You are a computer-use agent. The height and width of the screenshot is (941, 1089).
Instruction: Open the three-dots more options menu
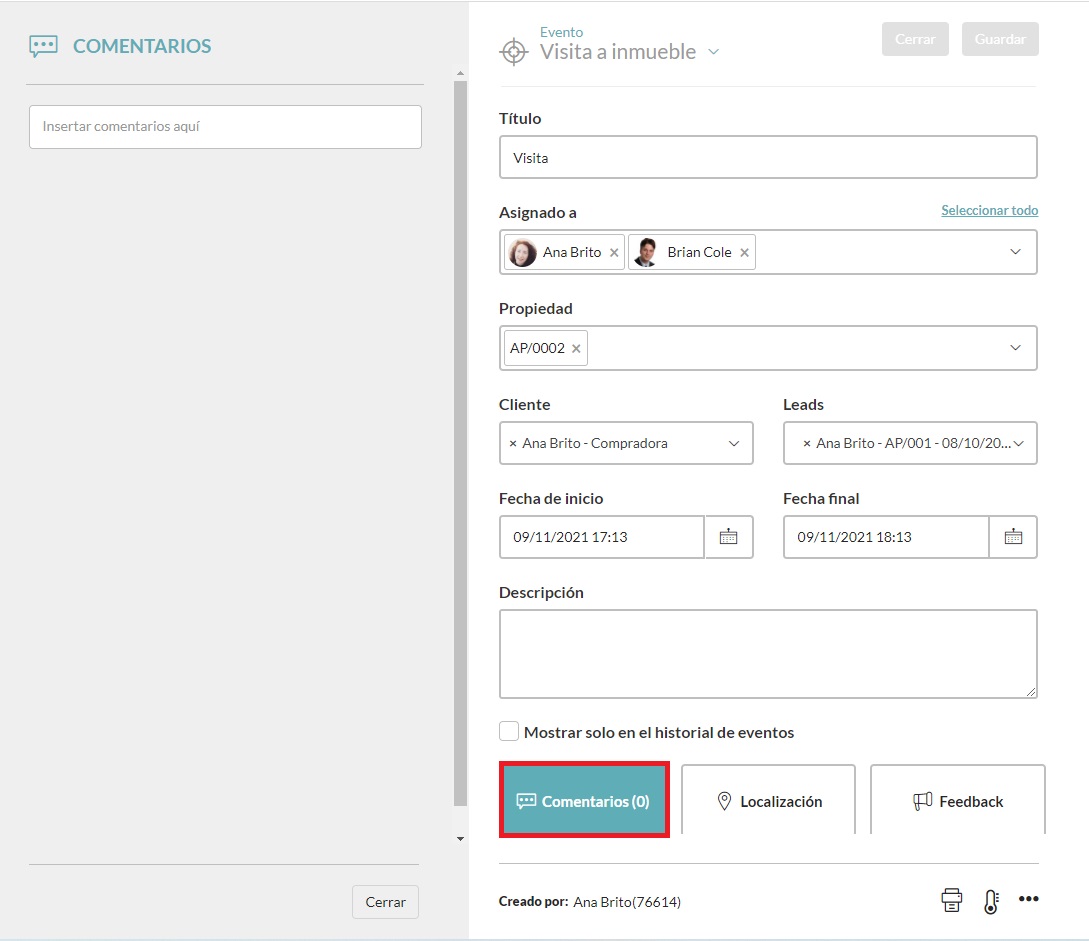pos(1029,899)
